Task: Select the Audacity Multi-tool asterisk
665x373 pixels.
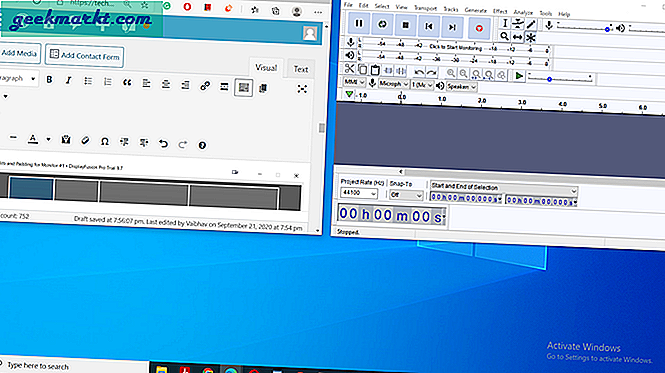Action: (x=531, y=37)
